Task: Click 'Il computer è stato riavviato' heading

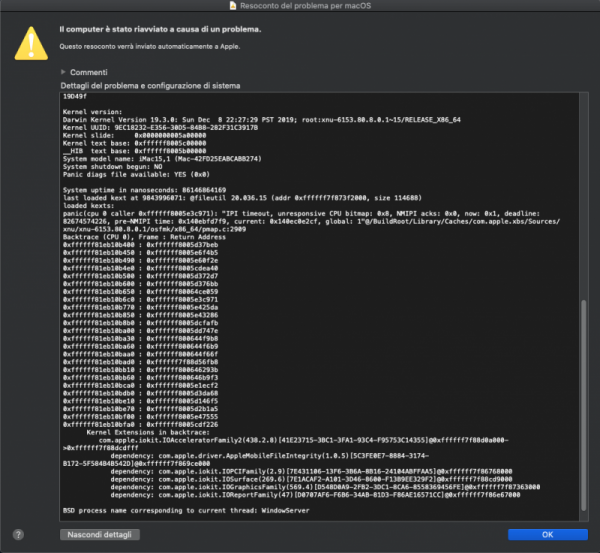Action: (x=160, y=29)
